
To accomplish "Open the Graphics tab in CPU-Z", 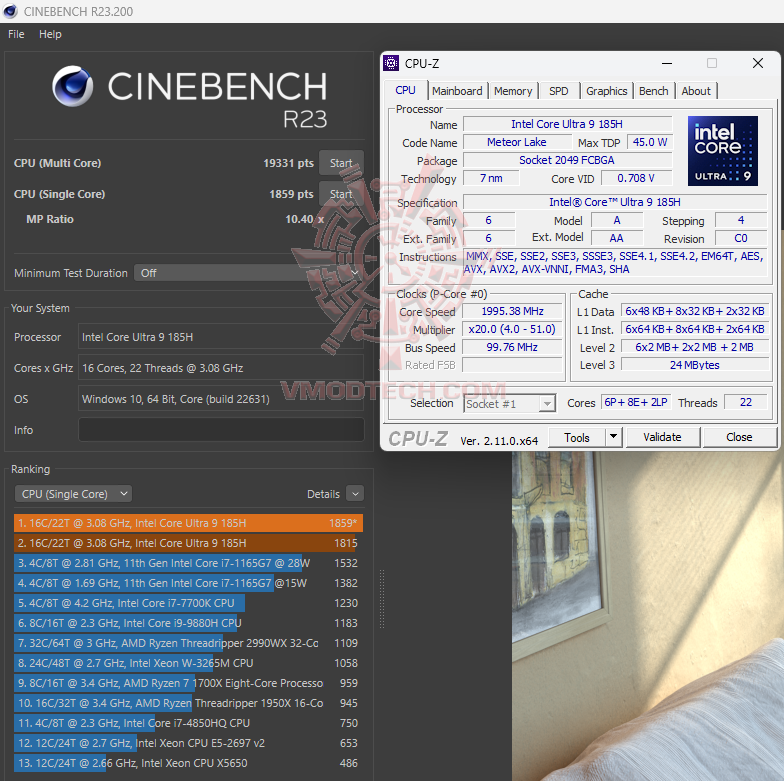I will coord(606,91).
